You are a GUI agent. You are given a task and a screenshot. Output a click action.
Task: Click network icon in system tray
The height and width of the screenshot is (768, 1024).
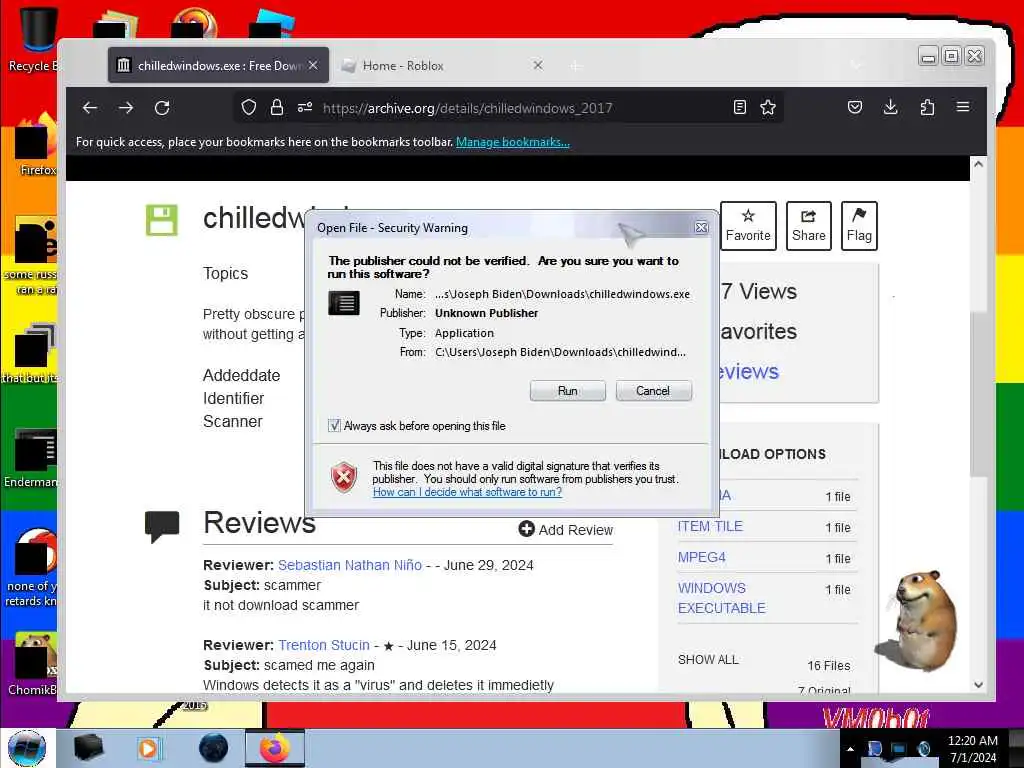(x=899, y=749)
